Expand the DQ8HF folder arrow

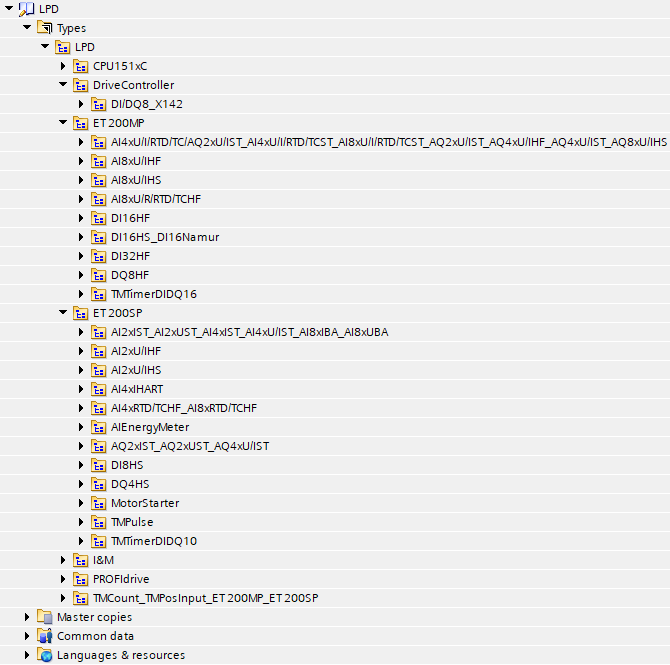point(81,275)
